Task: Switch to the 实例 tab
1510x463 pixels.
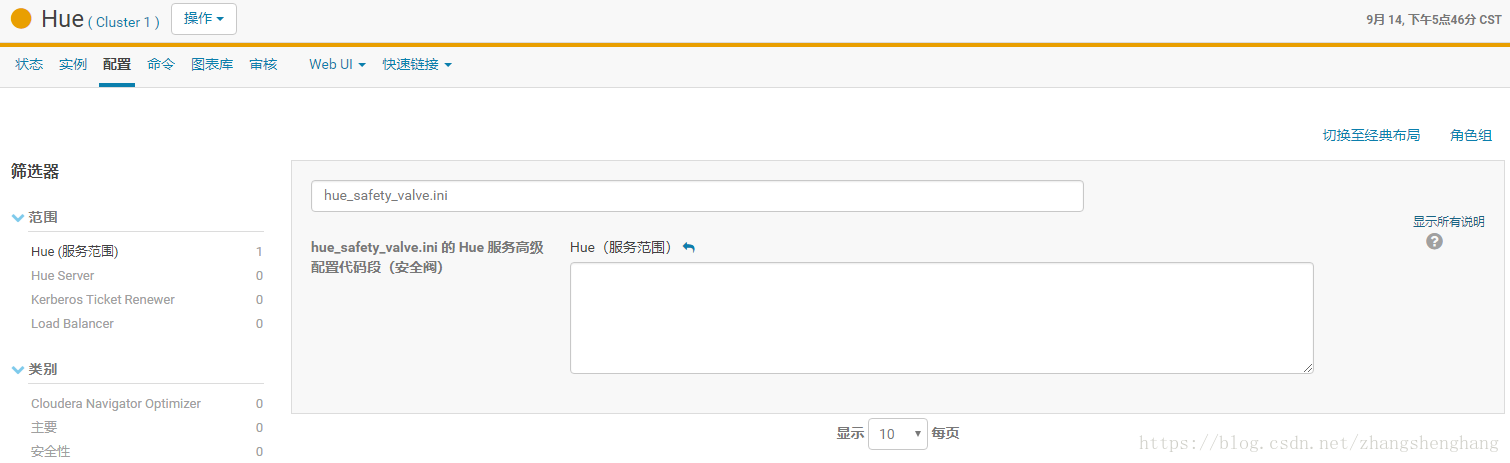Action: (73, 64)
